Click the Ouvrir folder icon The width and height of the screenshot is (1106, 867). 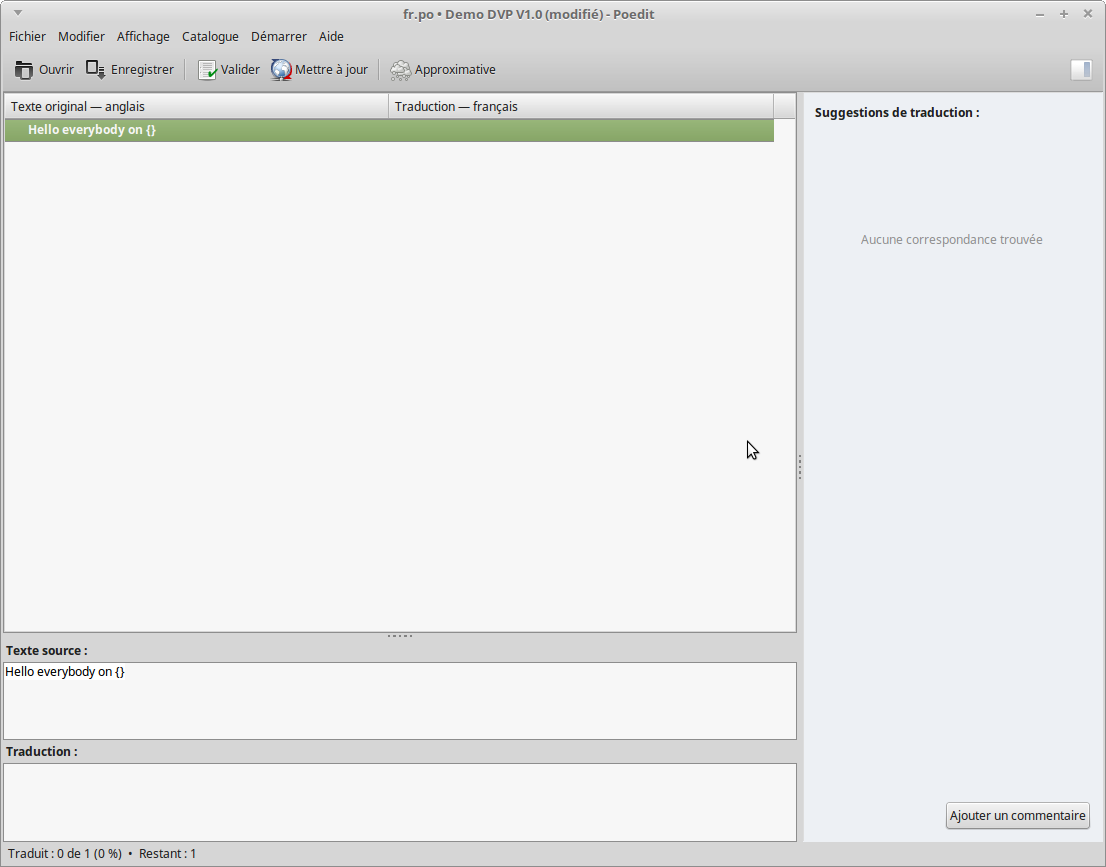(x=24, y=70)
